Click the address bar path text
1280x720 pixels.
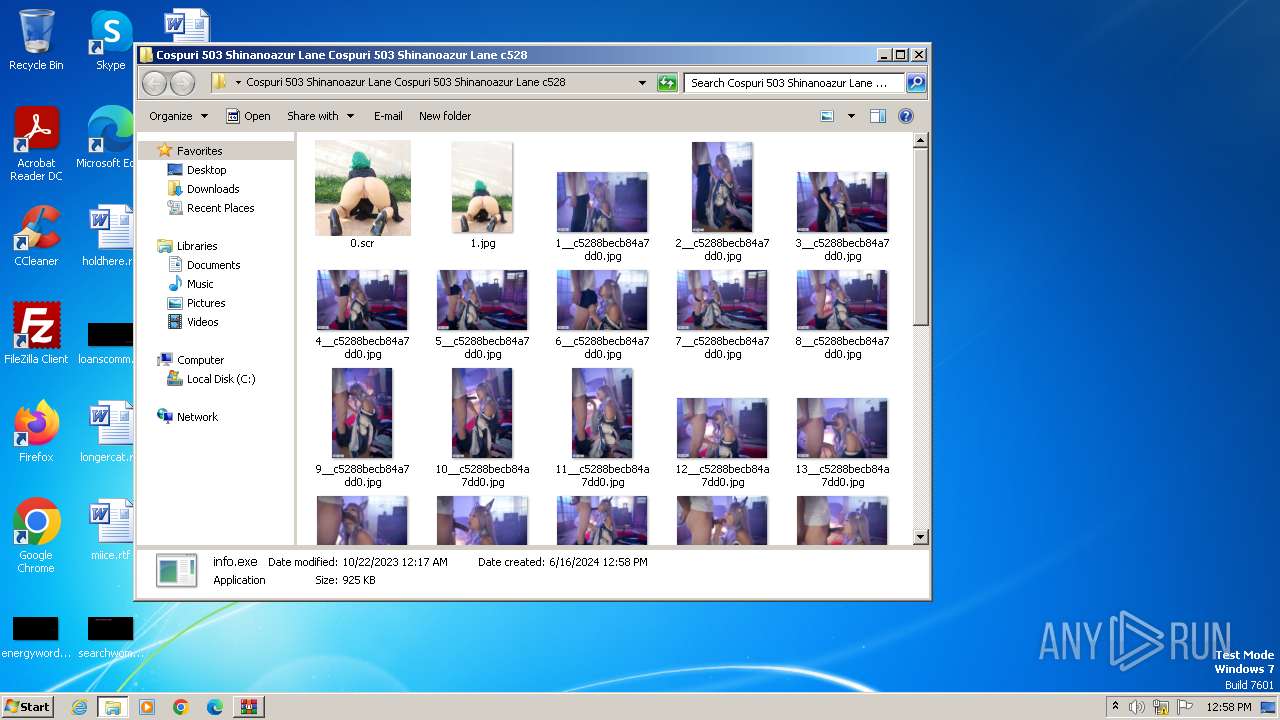405,83
